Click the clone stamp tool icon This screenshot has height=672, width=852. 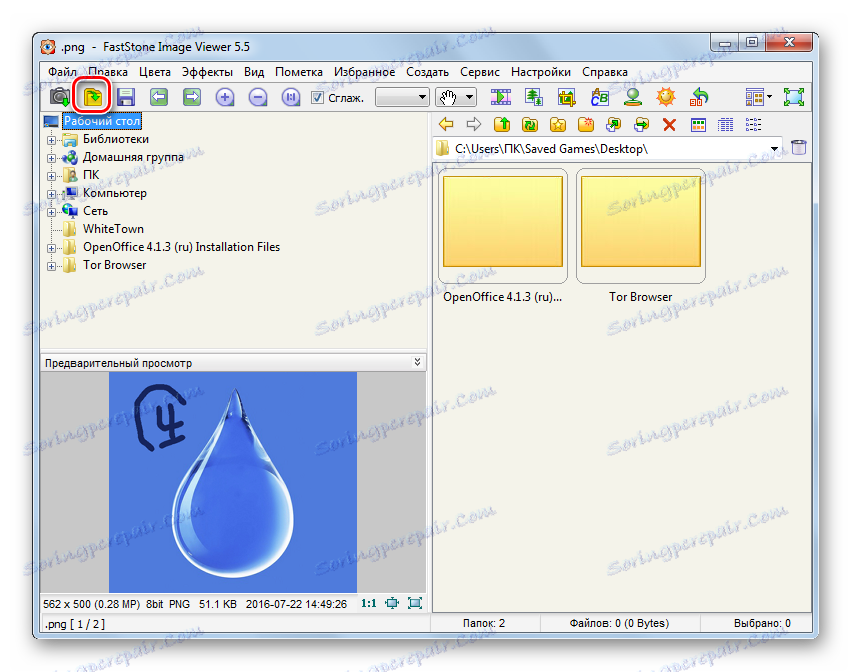[x=632, y=97]
